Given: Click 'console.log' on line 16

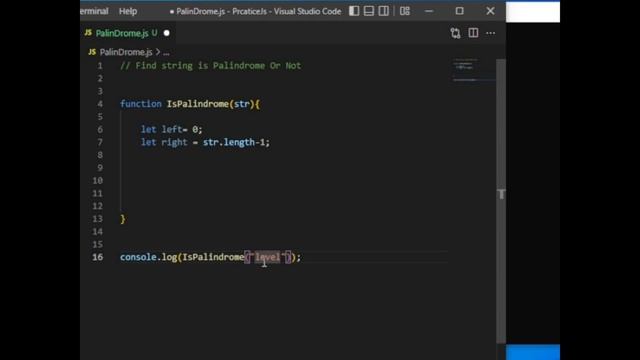Looking at the screenshot, I should pos(148,257).
